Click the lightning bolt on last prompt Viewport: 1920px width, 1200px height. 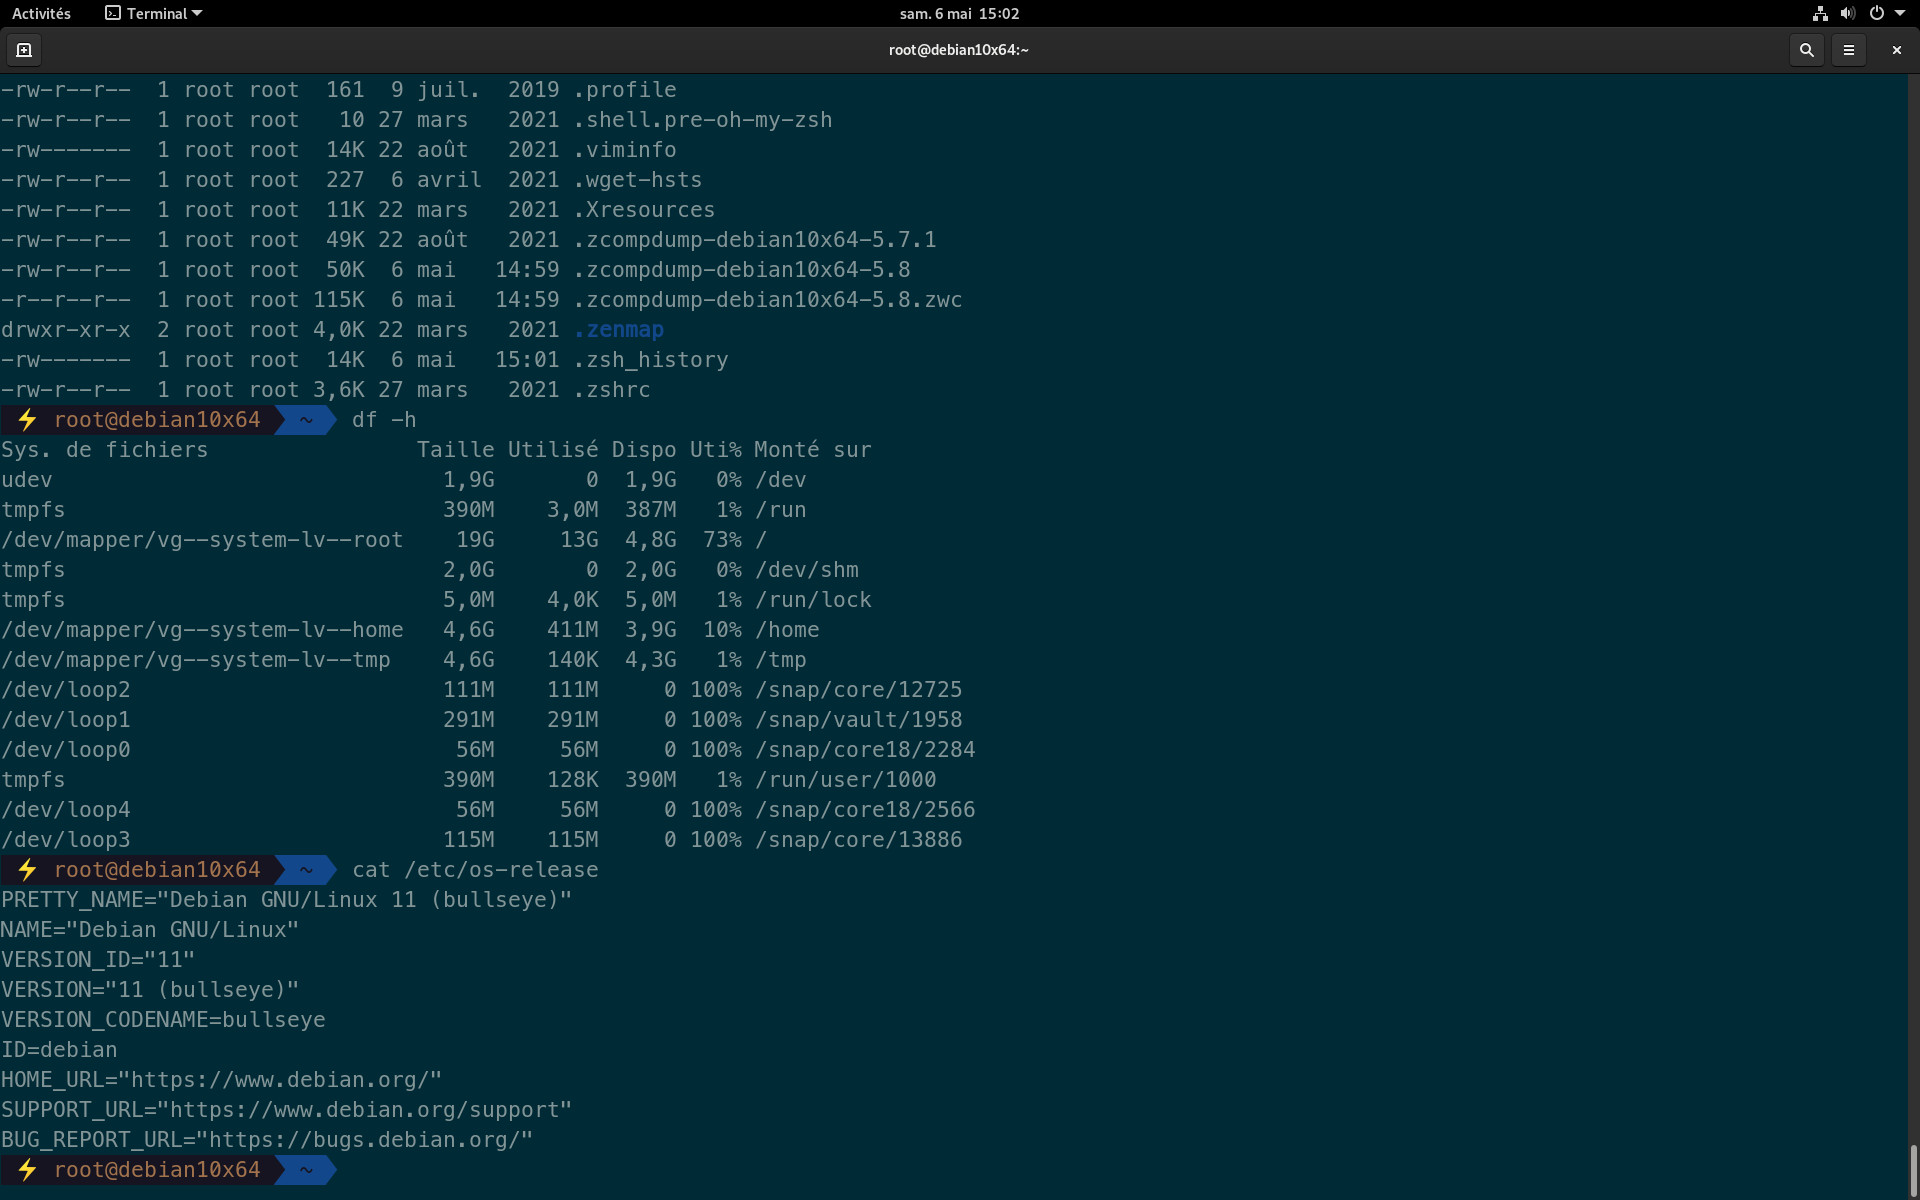click(27, 1170)
